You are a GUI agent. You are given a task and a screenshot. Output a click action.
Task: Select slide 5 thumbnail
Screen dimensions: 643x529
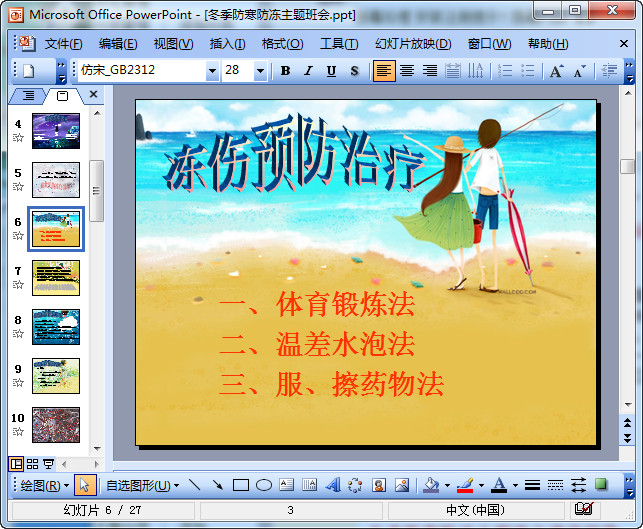(56, 180)
